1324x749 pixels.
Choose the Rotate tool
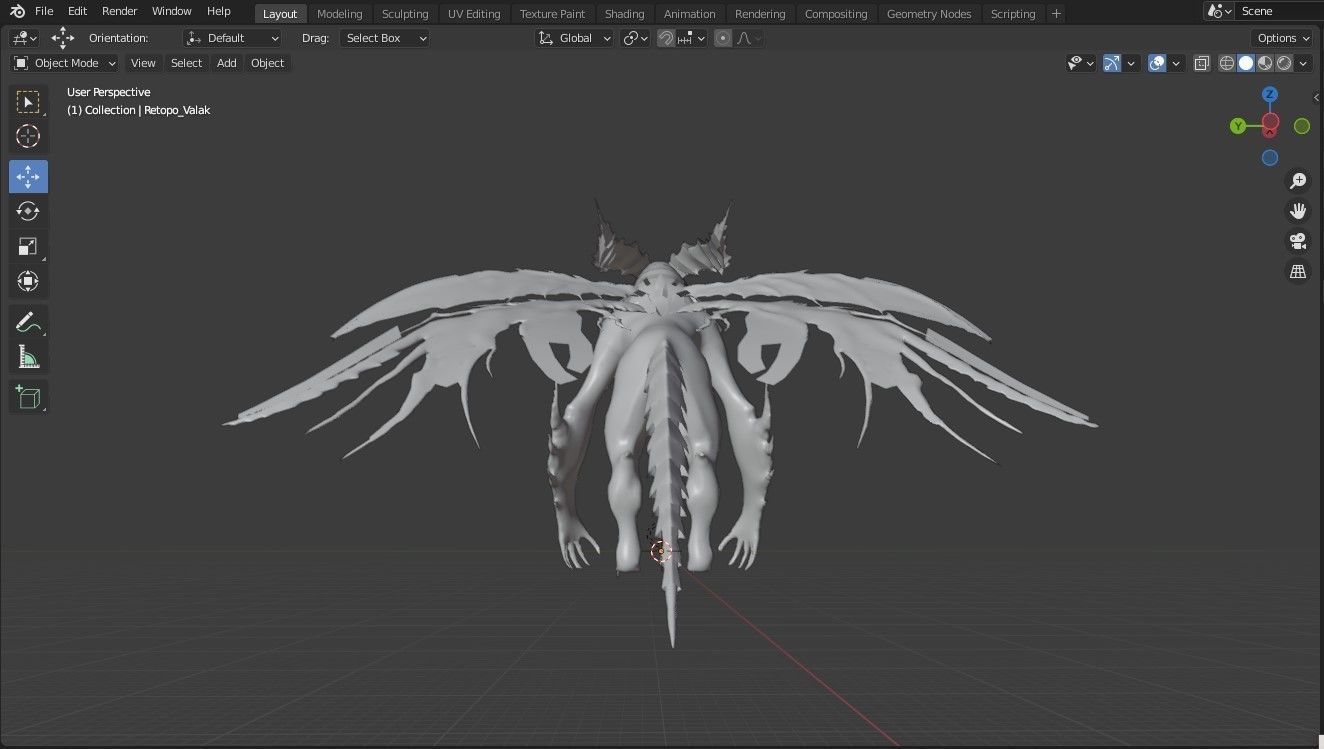pos(28,211)
